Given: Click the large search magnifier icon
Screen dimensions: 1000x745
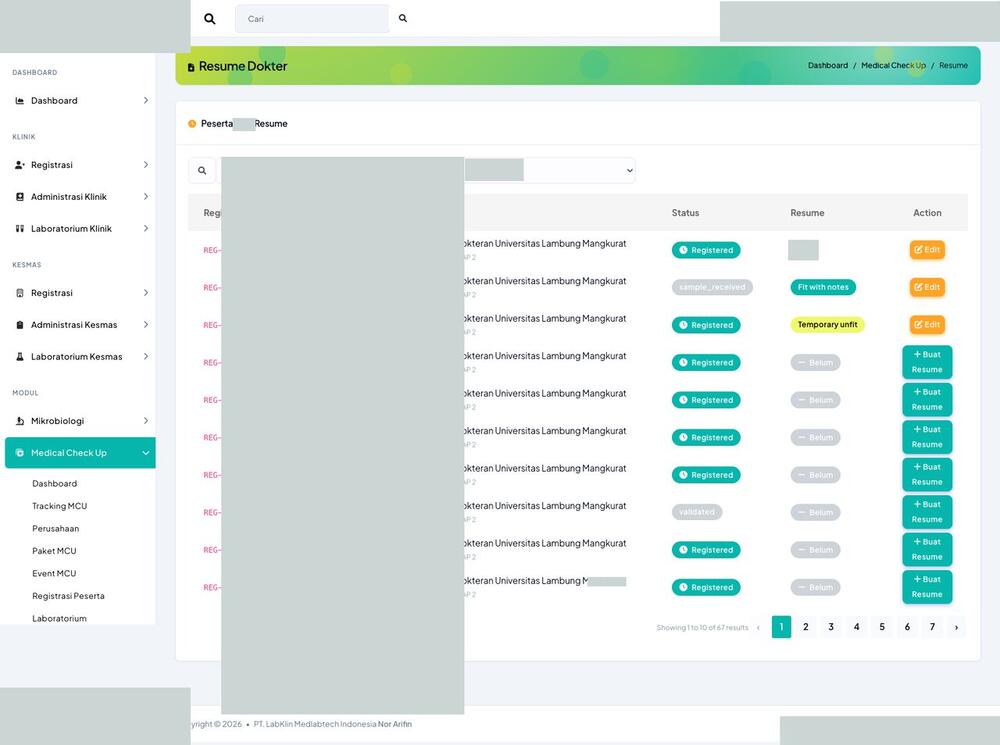Looking at the screenshot, I should click(209, 19).
